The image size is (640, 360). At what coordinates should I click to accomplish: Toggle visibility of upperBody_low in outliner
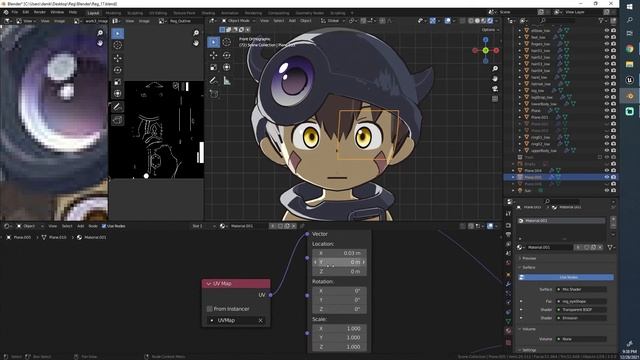(607, 150)
